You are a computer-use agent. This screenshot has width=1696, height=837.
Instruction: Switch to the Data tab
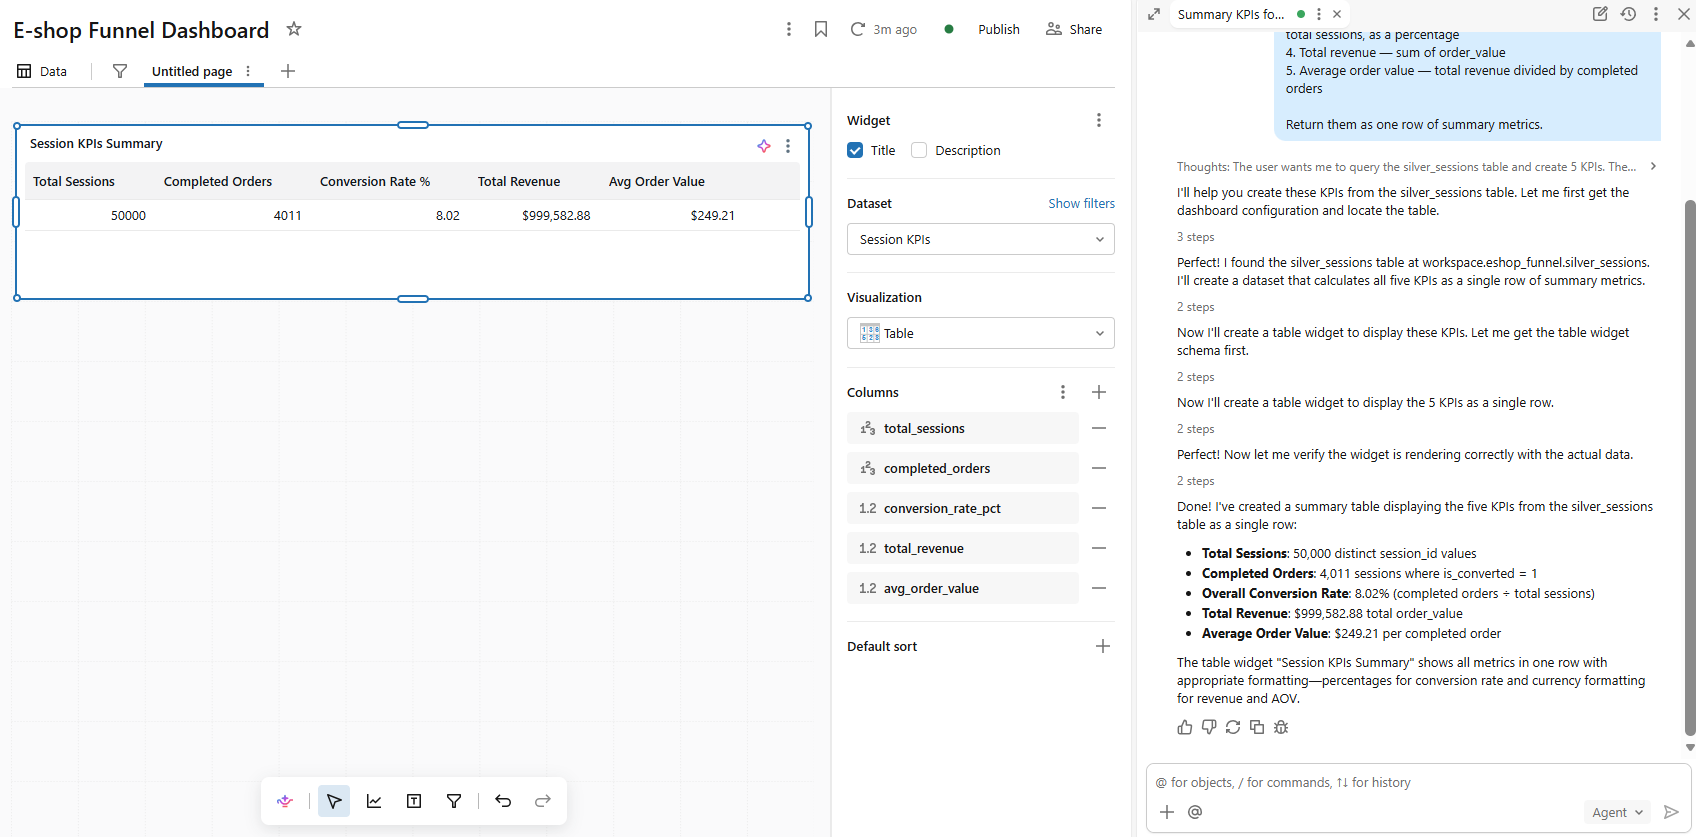pos(42,71)
